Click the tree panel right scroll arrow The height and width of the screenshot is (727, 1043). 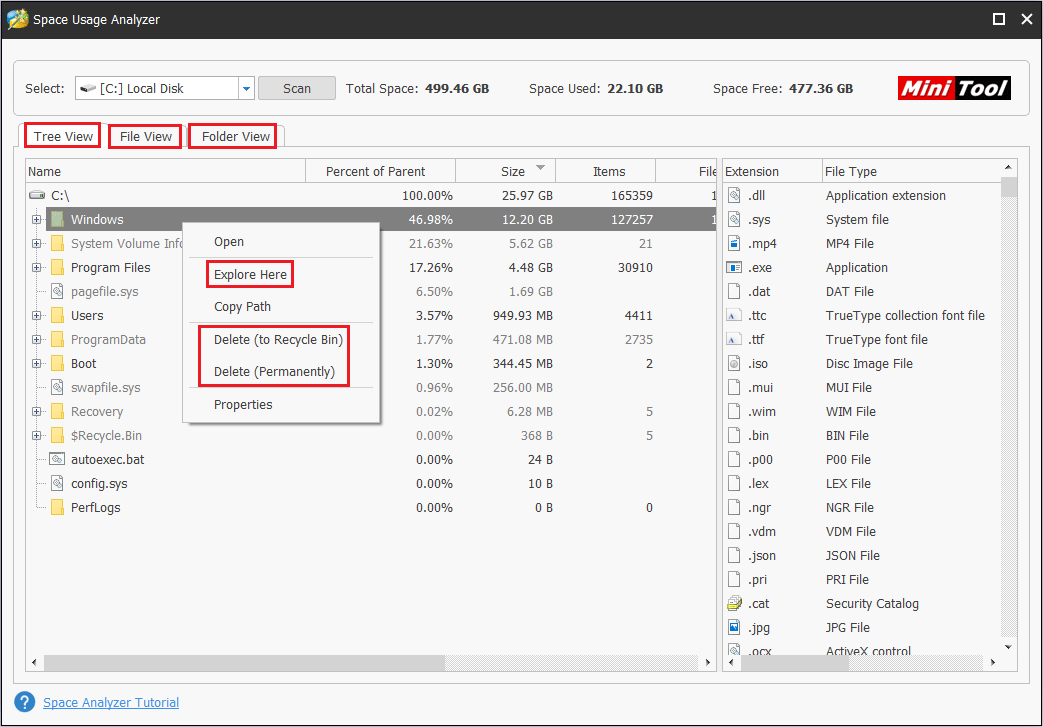[x=708, y=662]
